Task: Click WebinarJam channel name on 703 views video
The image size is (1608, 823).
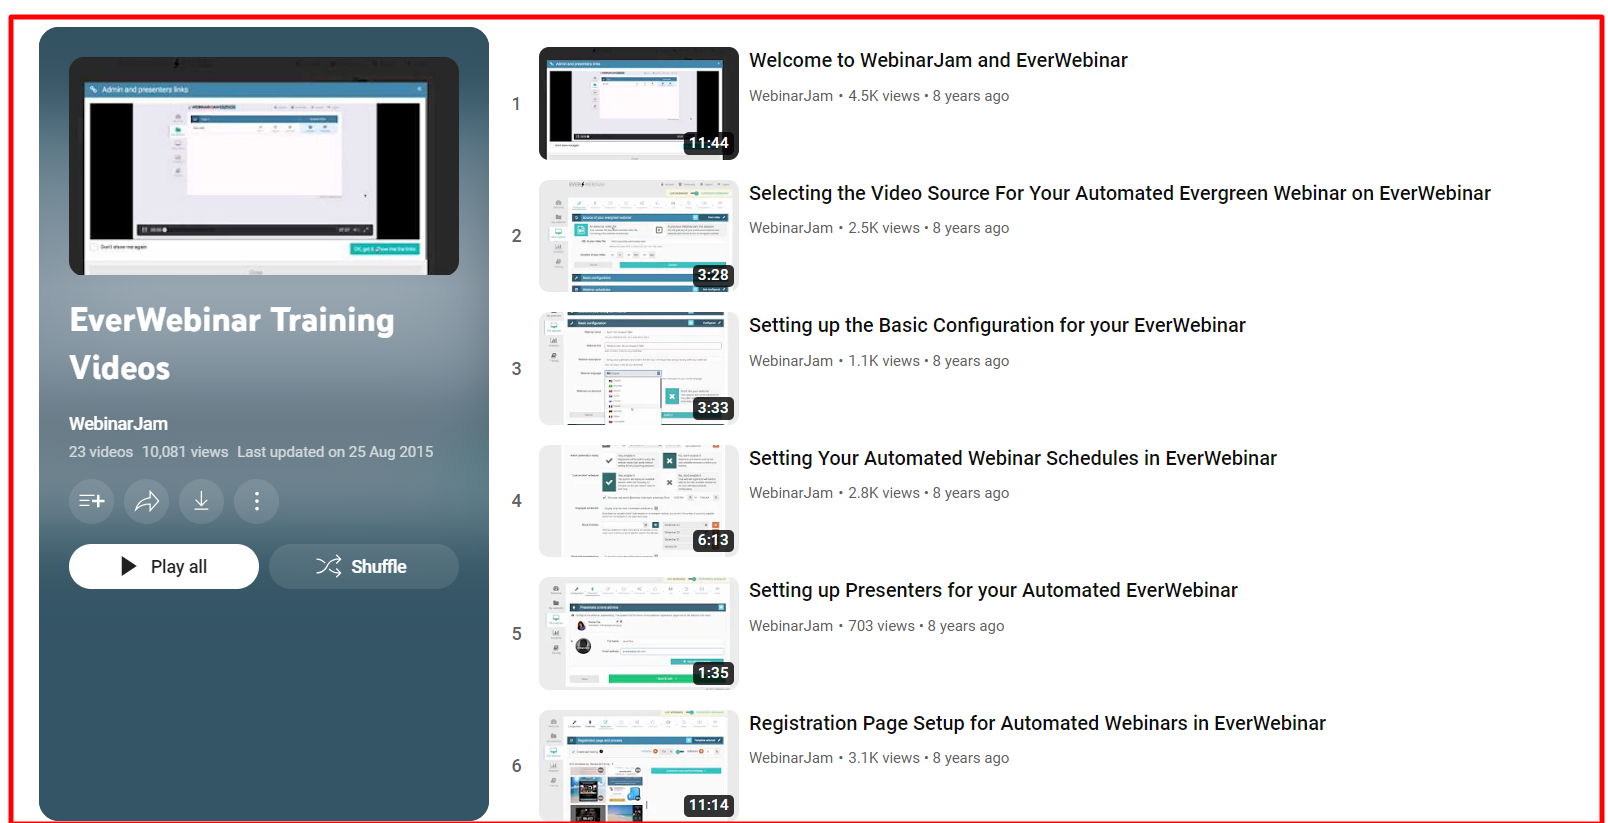Action: (x=791, y=626)
